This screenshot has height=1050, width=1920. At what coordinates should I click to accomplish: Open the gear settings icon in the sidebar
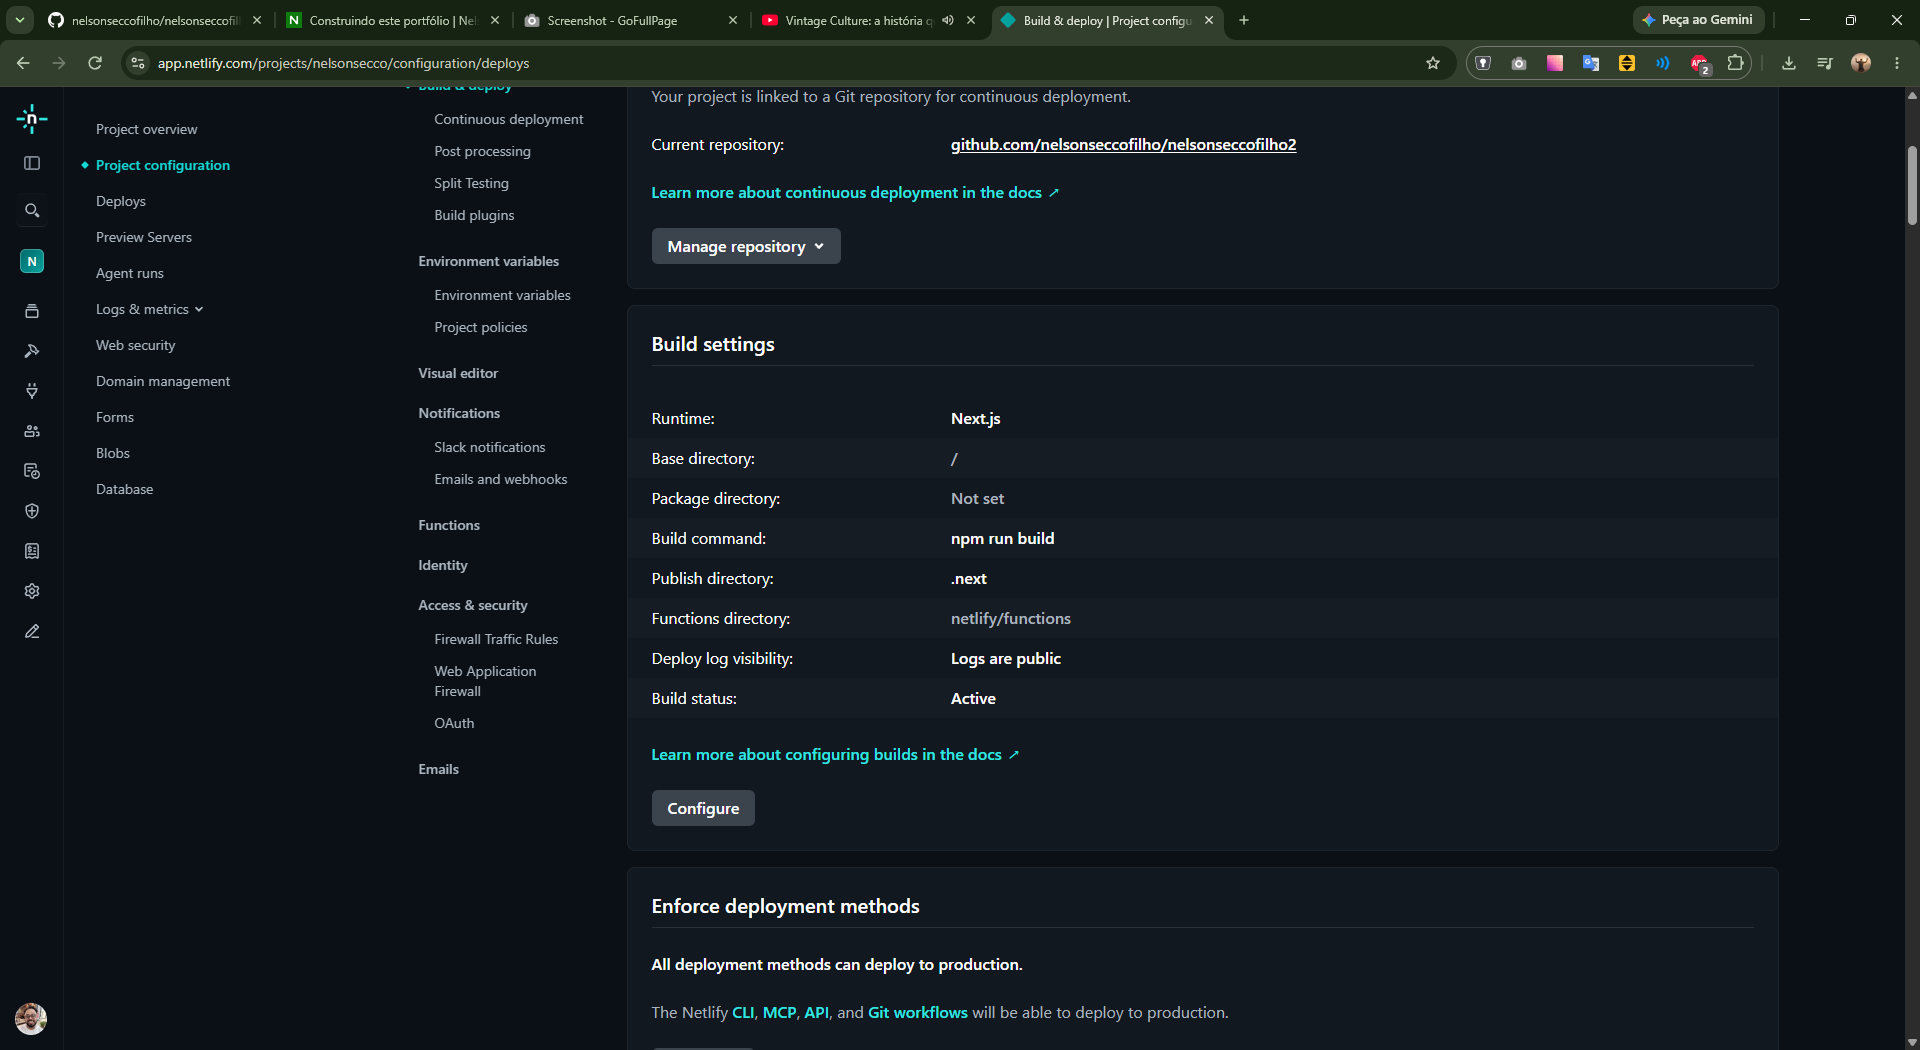click(x=32, y=591)
